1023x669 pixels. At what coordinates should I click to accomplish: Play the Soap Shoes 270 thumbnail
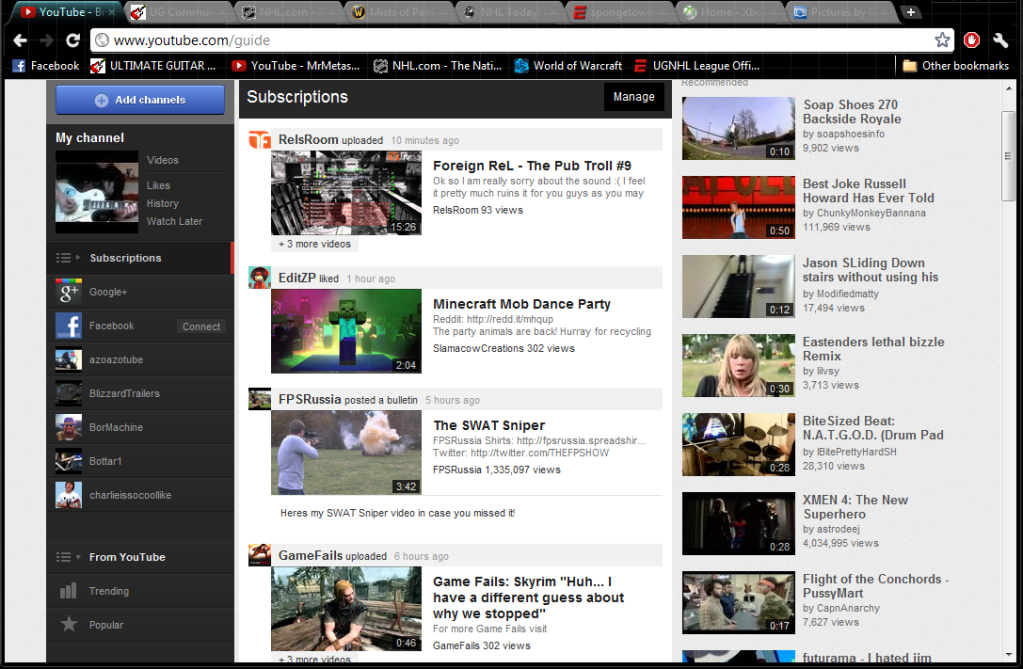pos(738,128)
